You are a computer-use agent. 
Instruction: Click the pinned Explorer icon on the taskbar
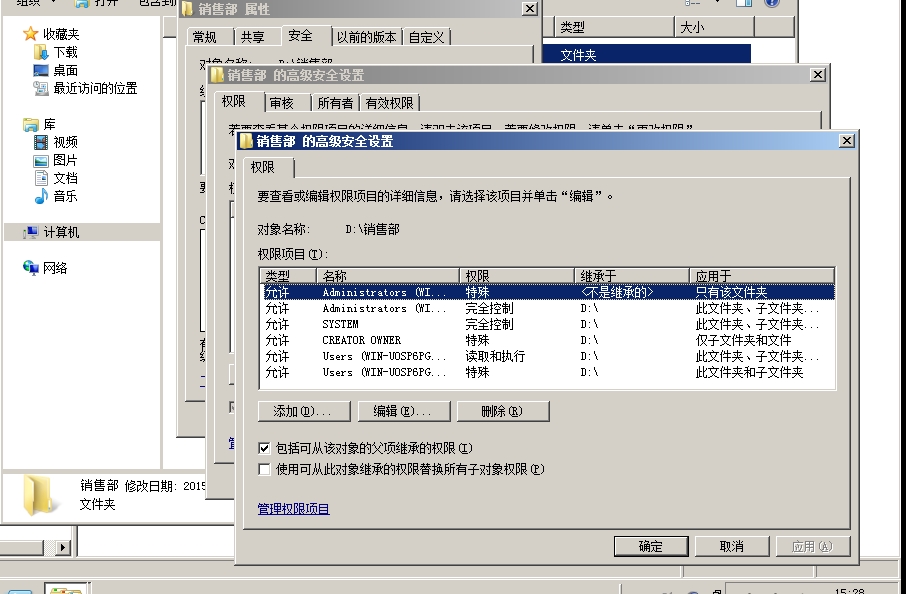[65, 589]
